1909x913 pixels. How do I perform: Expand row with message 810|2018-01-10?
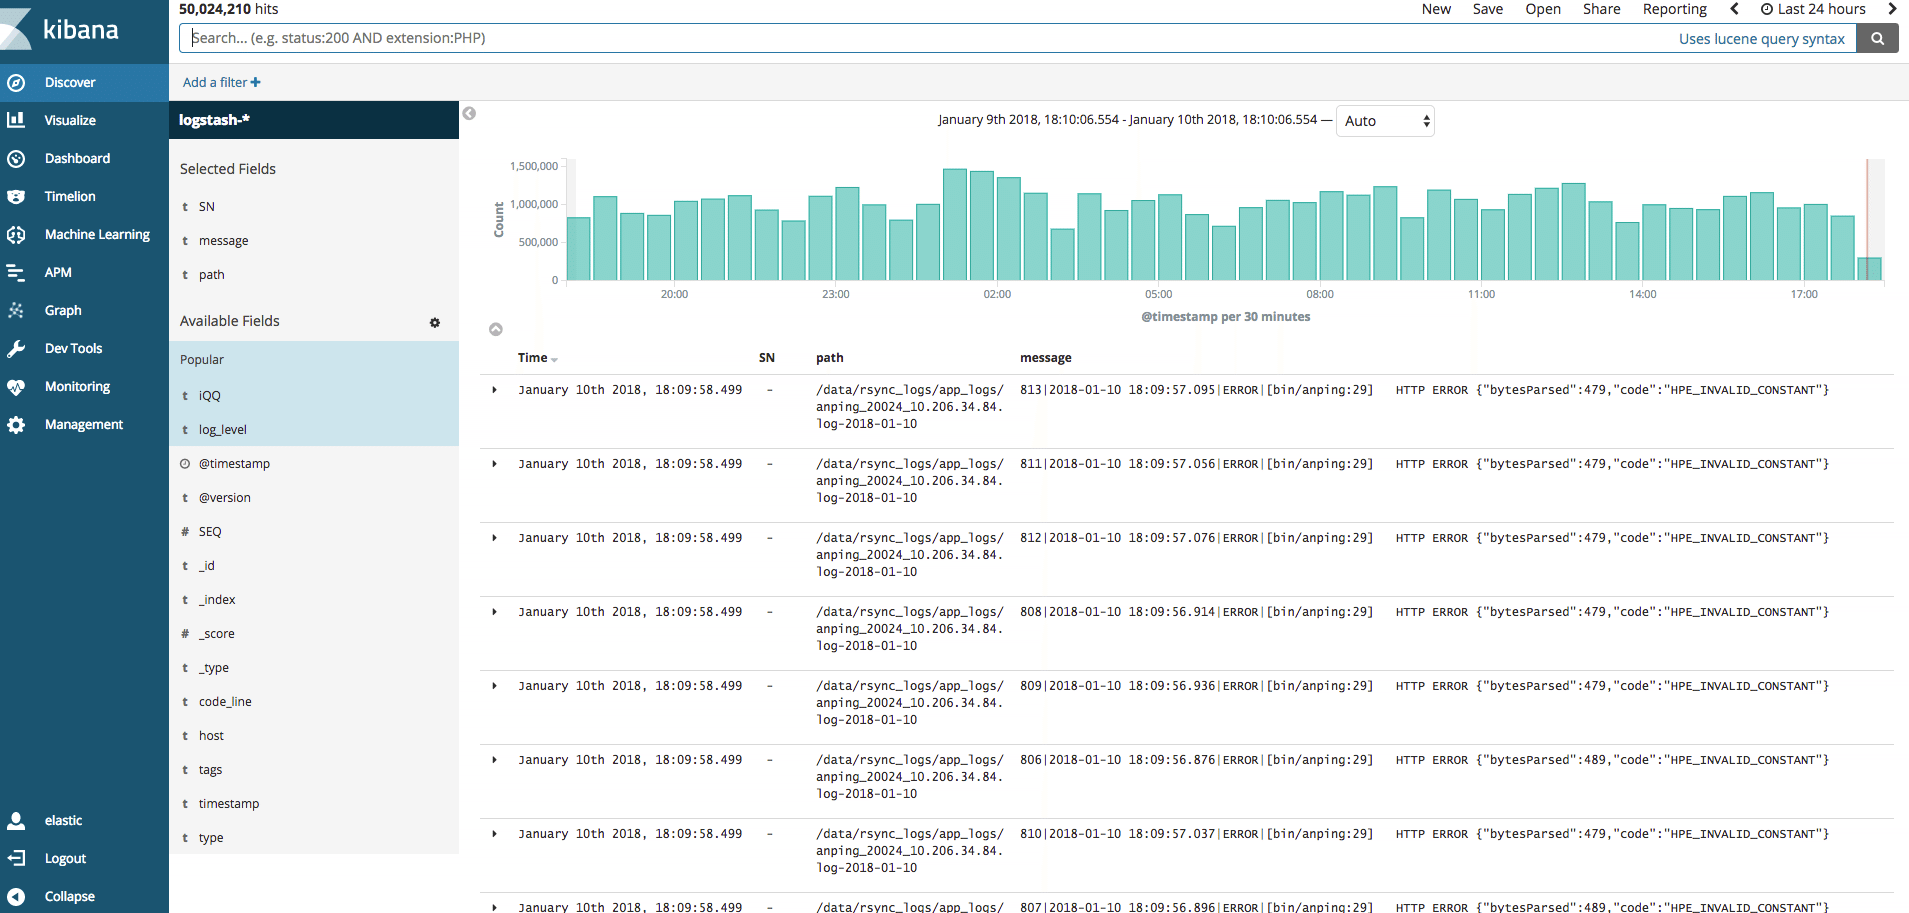(494, 834)
